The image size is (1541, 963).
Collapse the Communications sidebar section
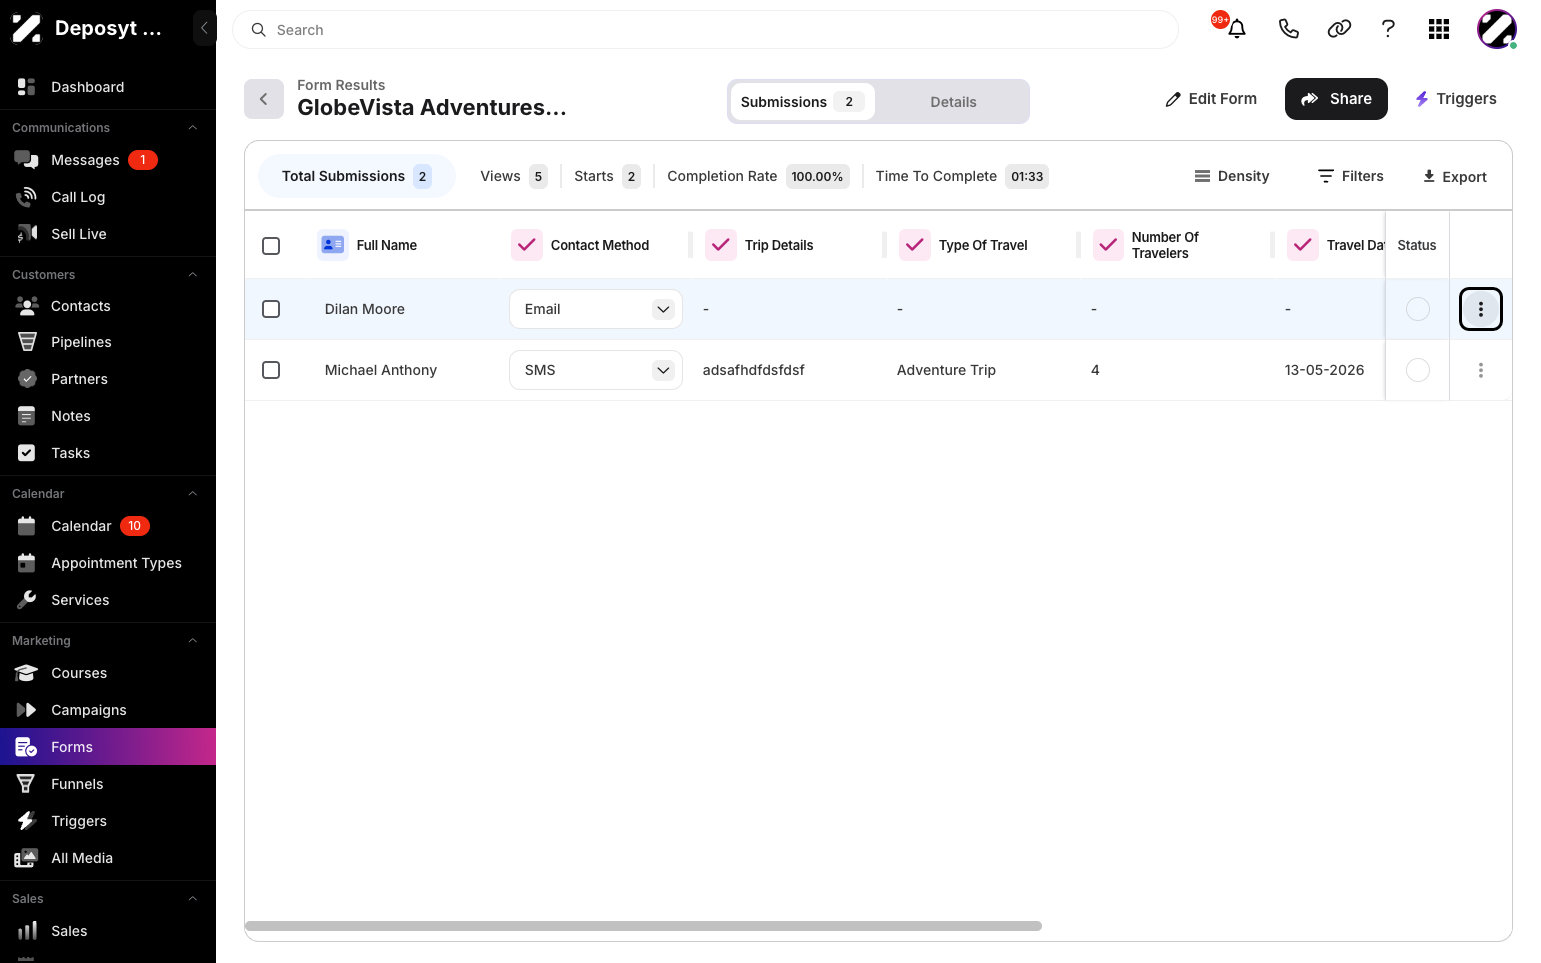[x=193, y=128]
